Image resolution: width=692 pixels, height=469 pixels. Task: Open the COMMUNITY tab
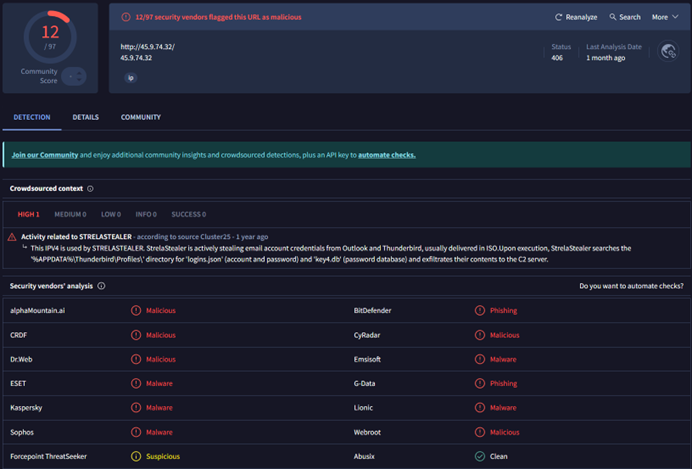[x=141, y=117]
